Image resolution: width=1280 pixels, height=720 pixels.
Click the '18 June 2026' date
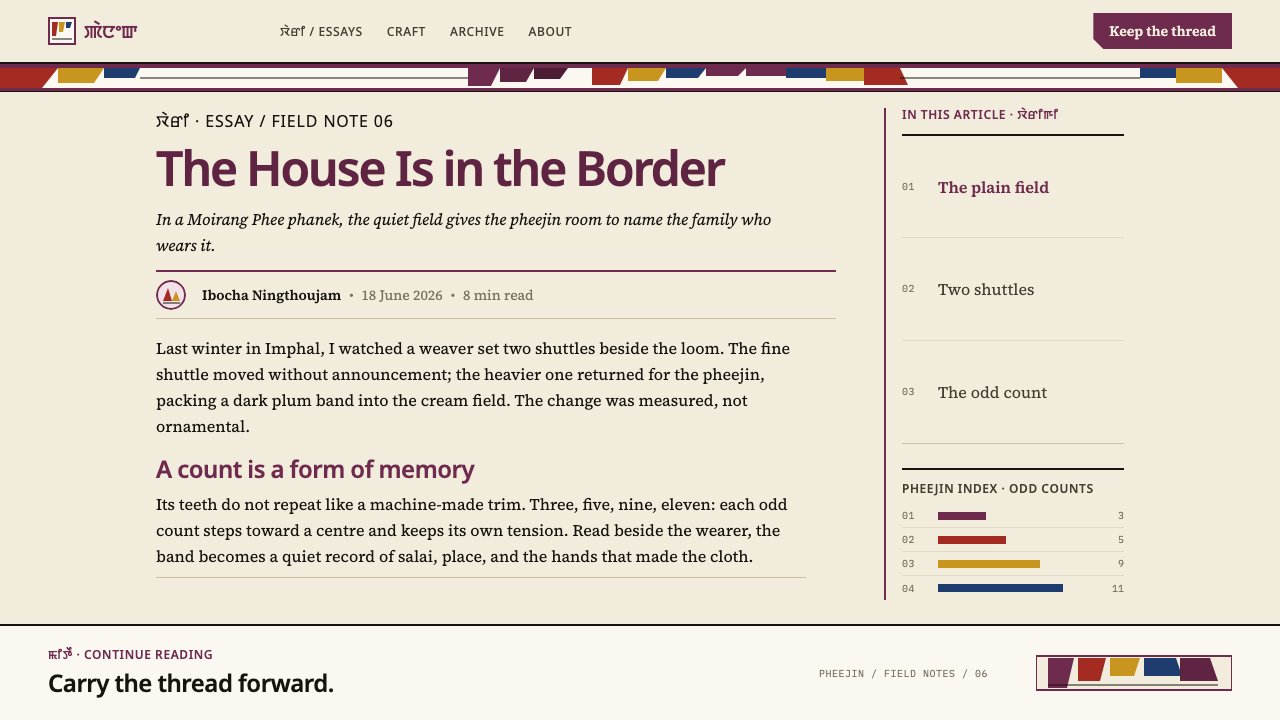coord(402,295)
